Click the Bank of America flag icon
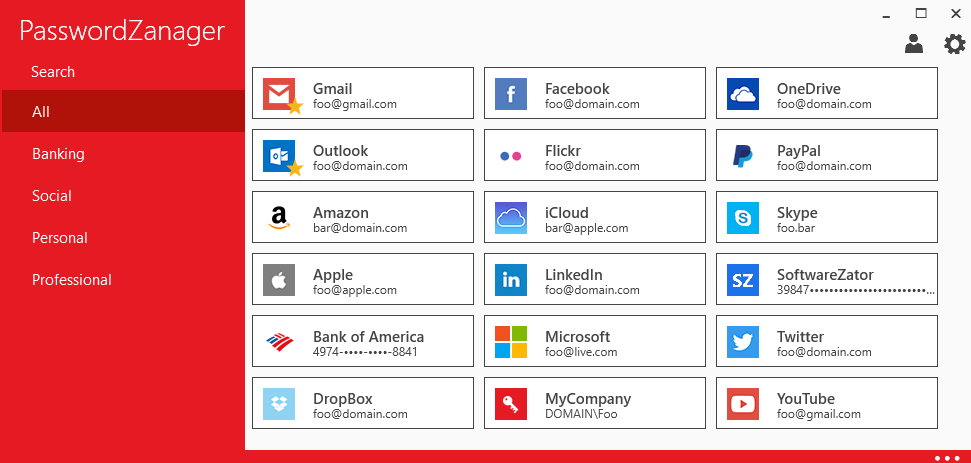 (279, 342)
